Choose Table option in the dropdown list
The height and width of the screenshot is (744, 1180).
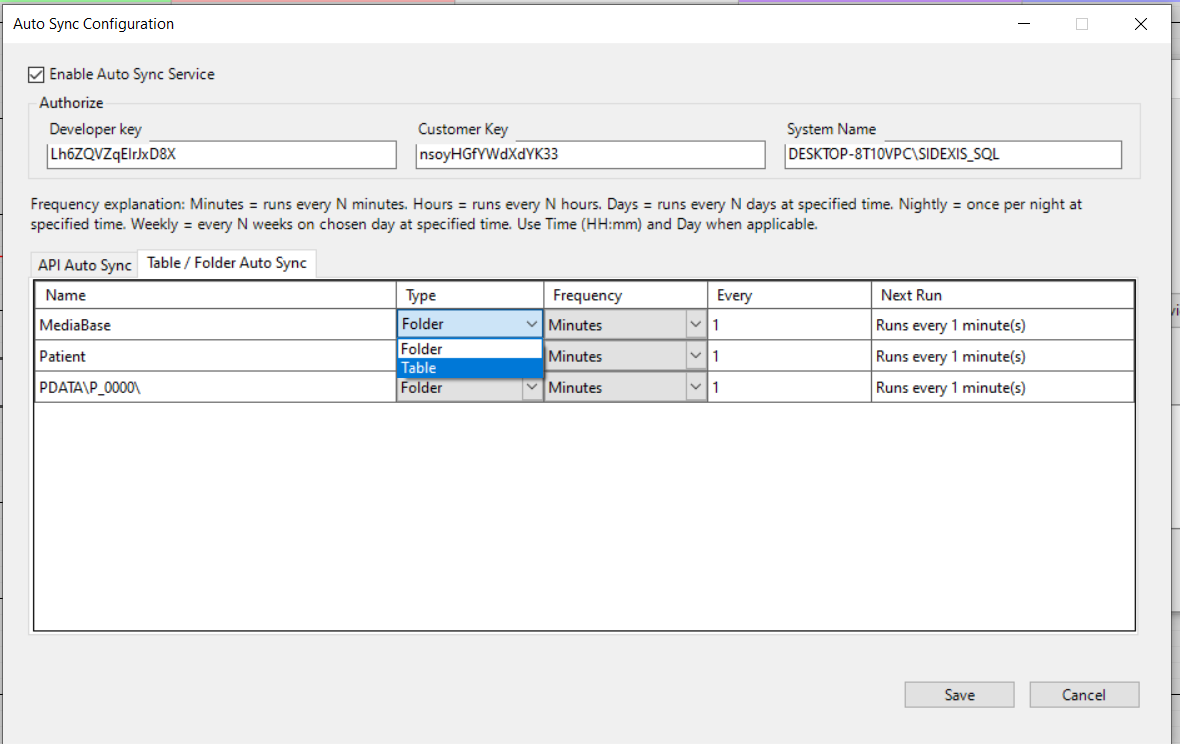(x=470, y=368)
